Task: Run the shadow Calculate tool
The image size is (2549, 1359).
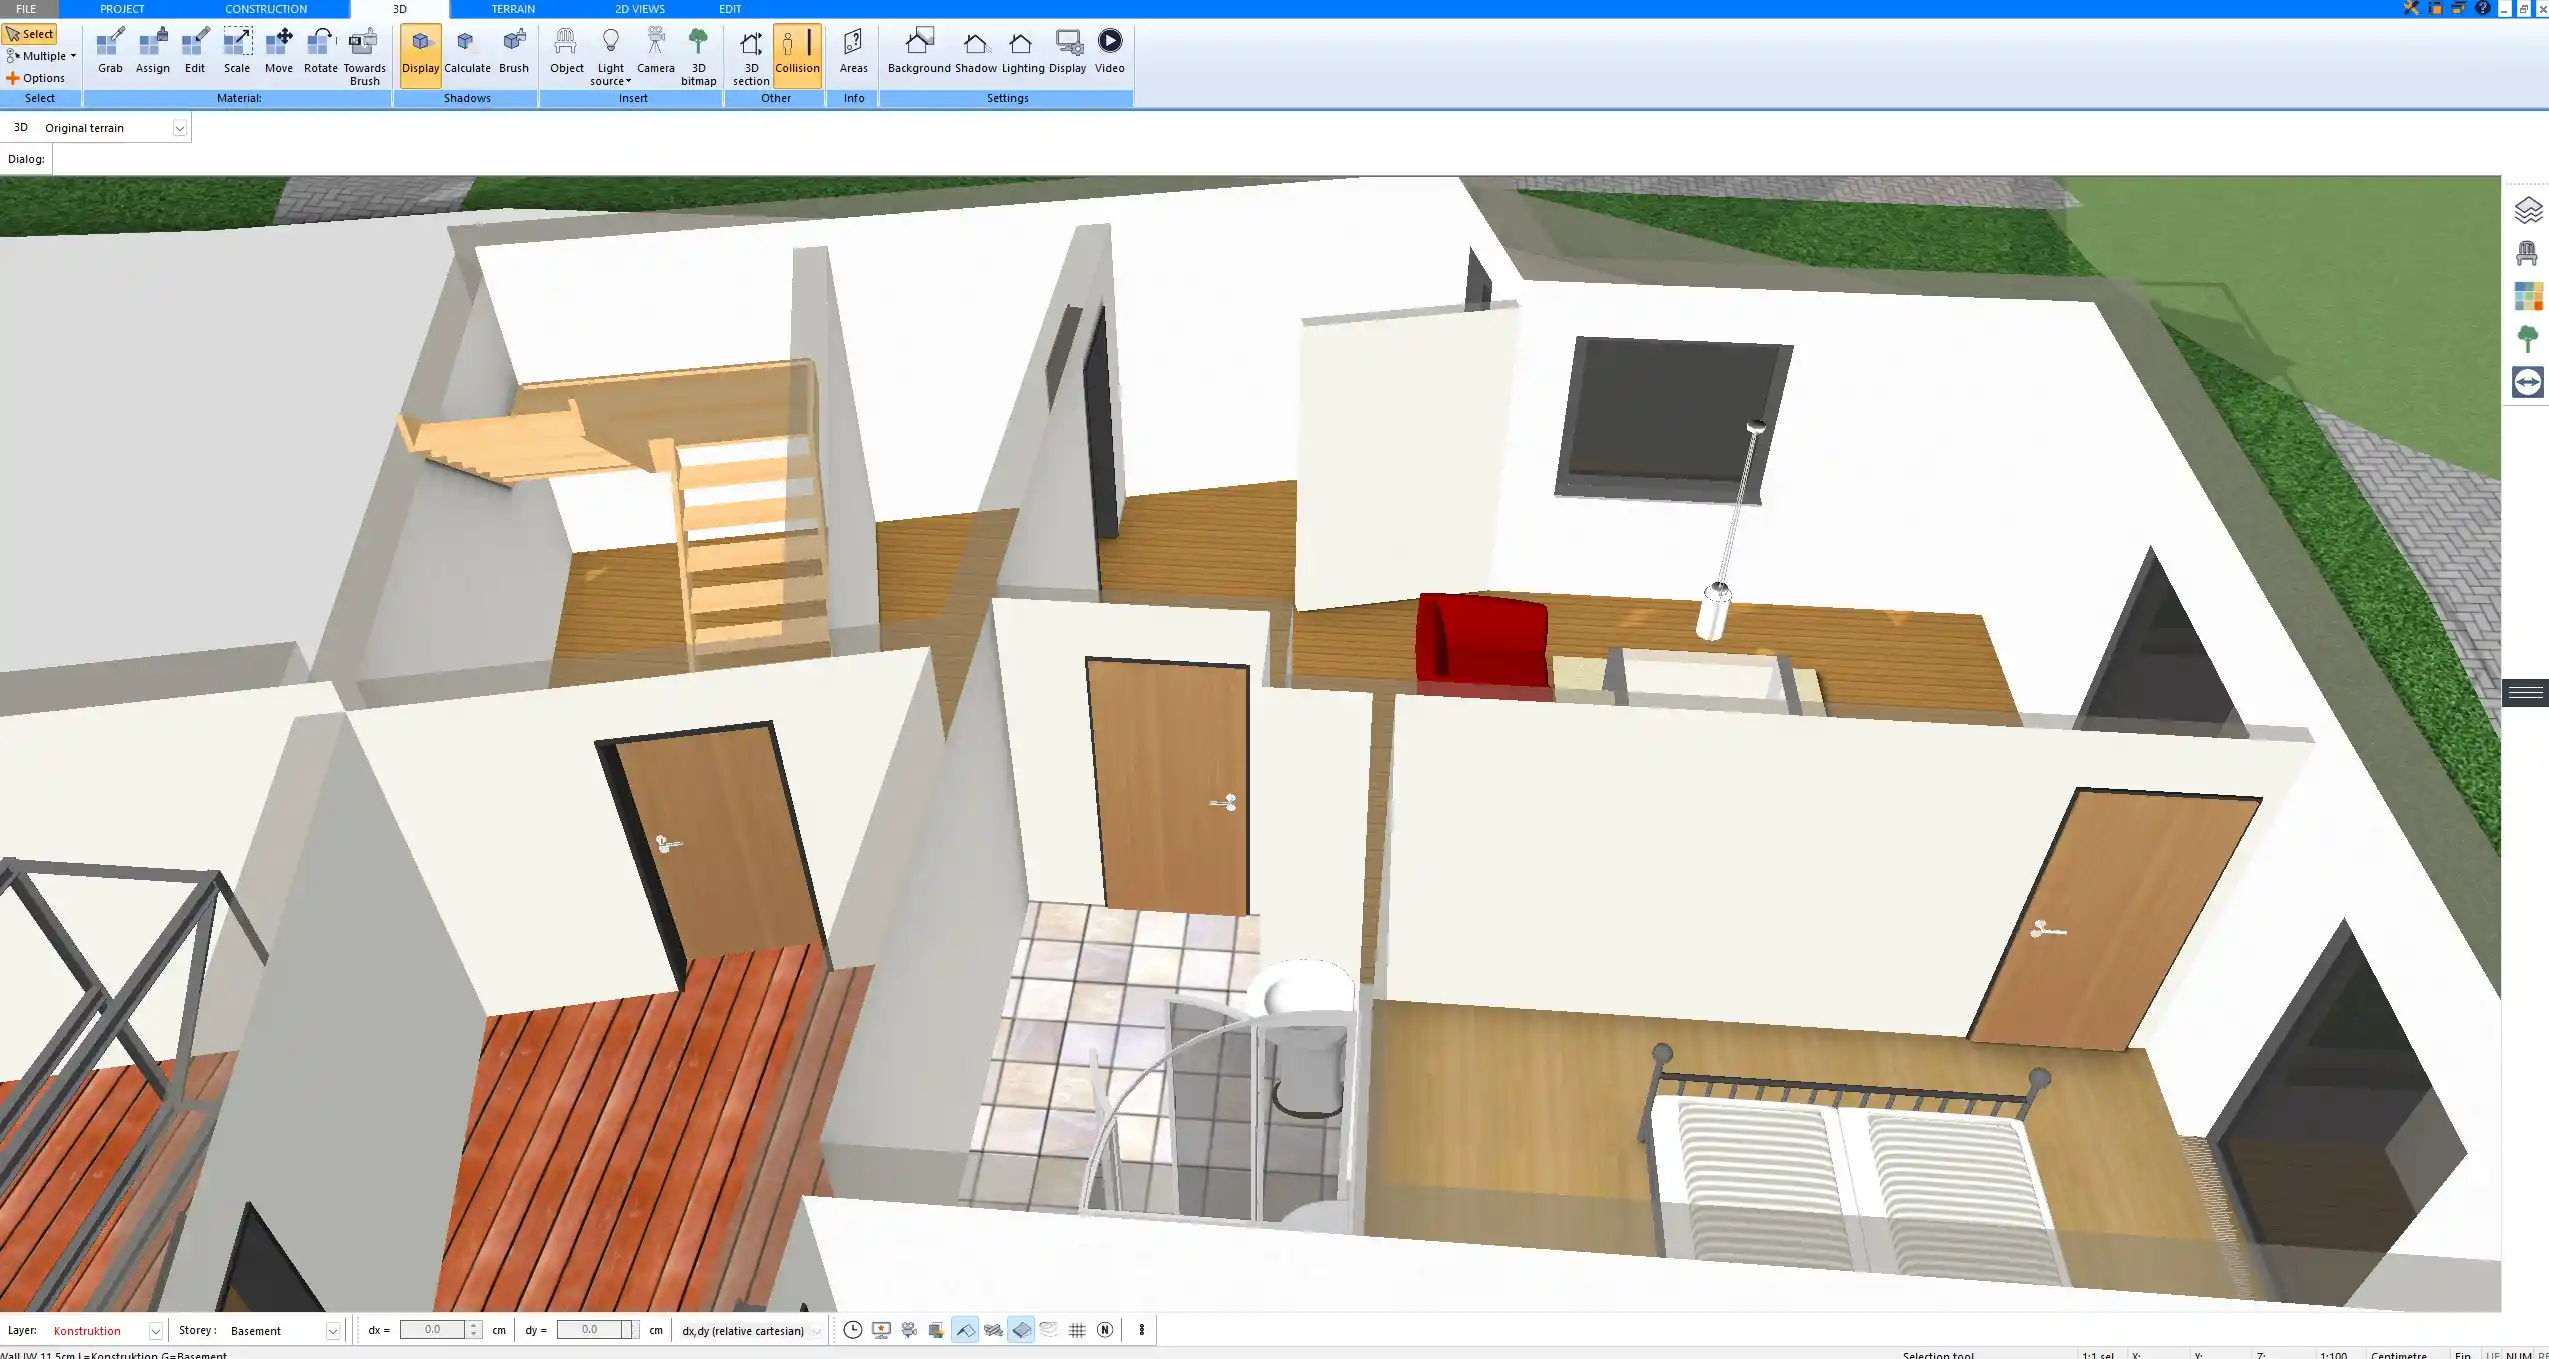Action: tap(467, 52)
